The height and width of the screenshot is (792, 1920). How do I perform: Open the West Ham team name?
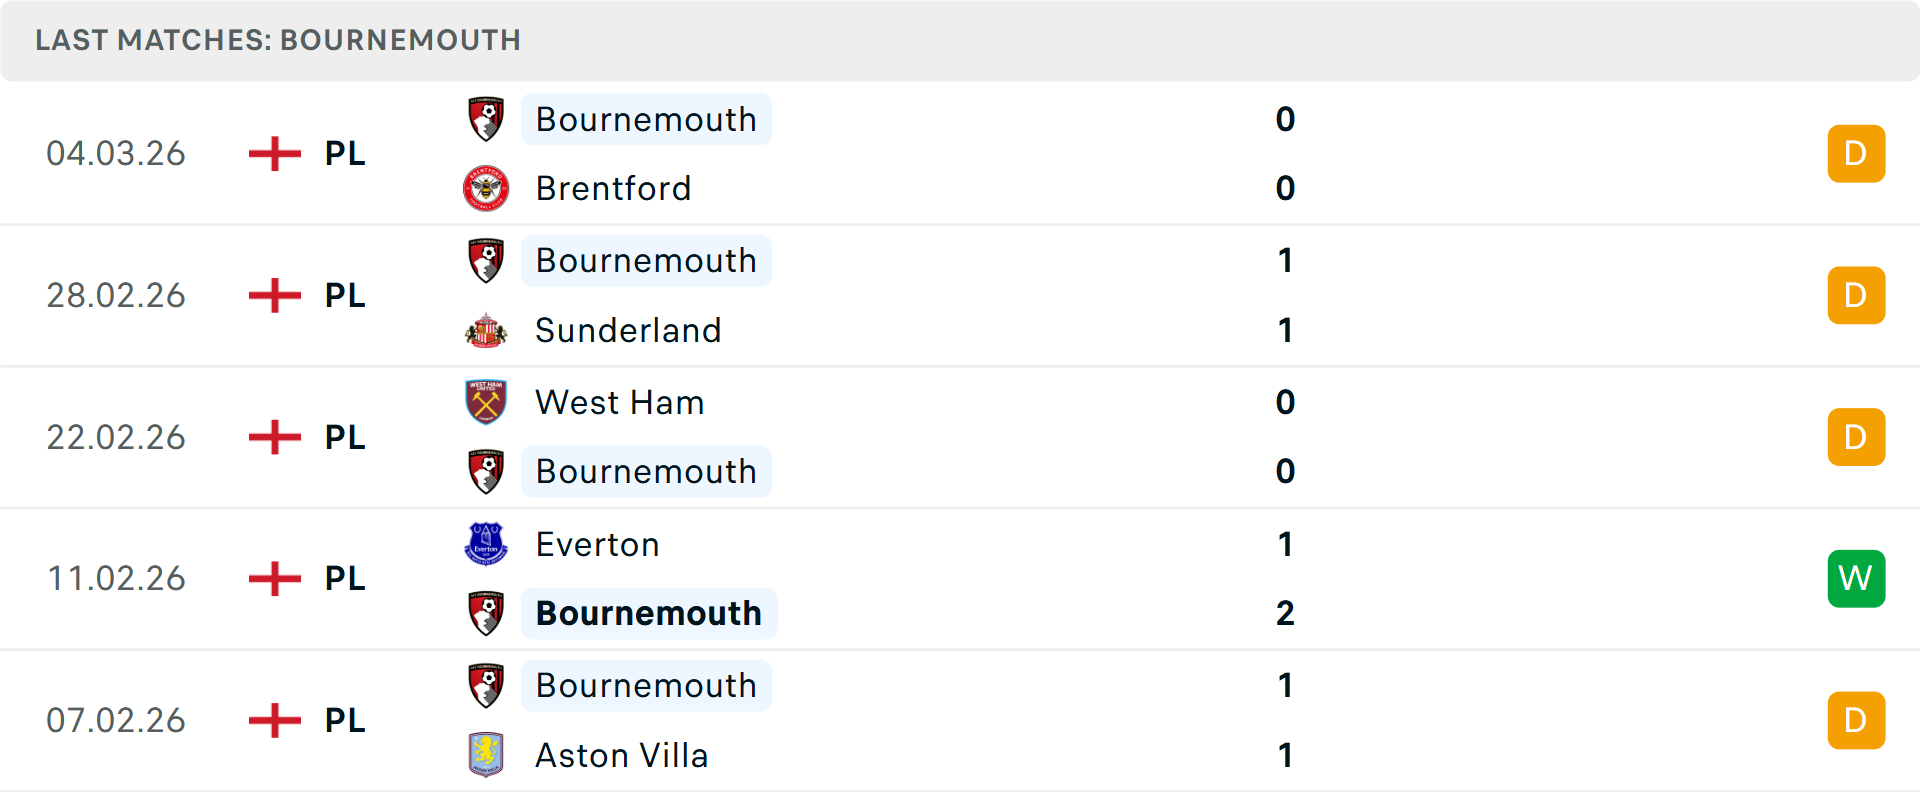619,402
